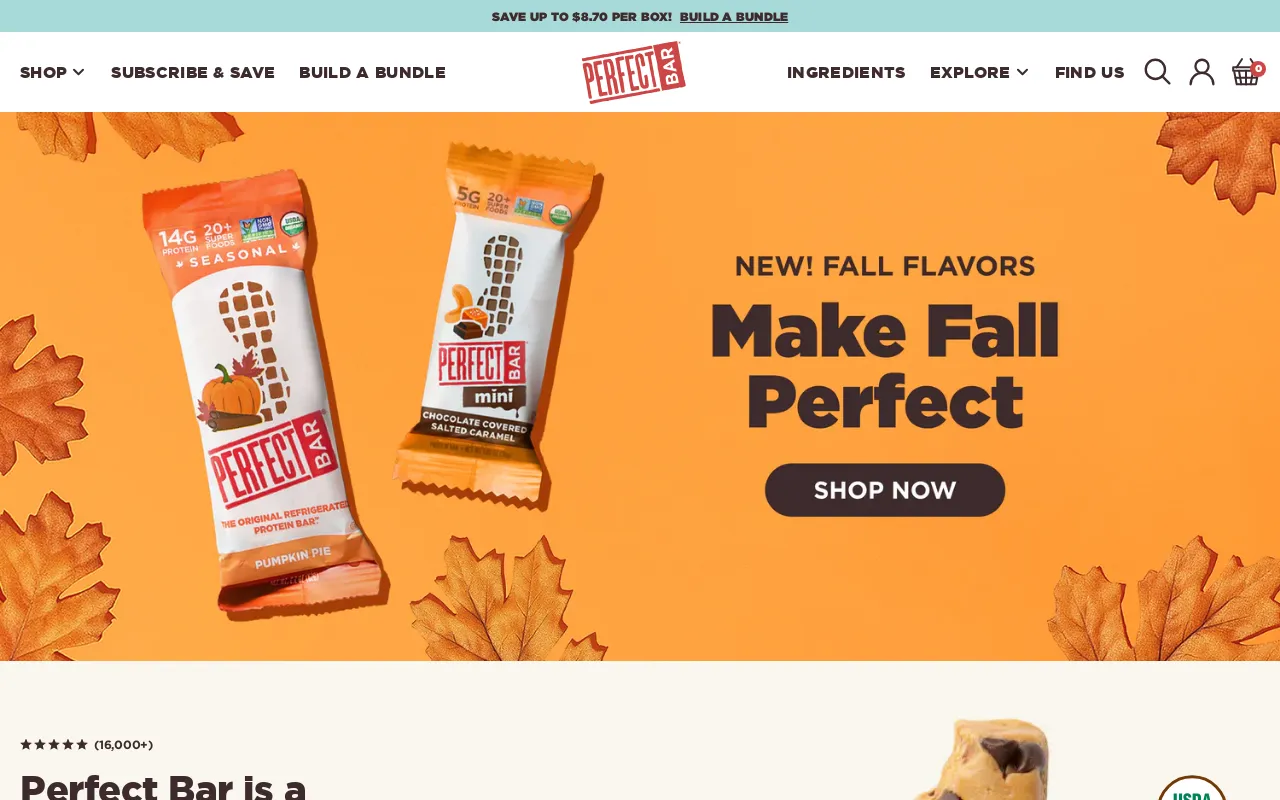Click the cart item count badge
The image size is (1280, 800).
1258,69
